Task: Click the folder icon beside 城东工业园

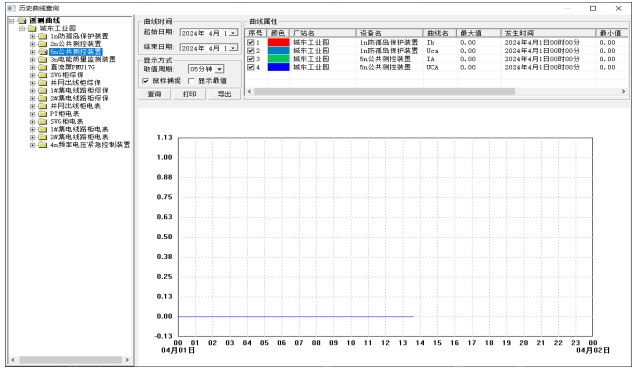Action: pos(32,28)
